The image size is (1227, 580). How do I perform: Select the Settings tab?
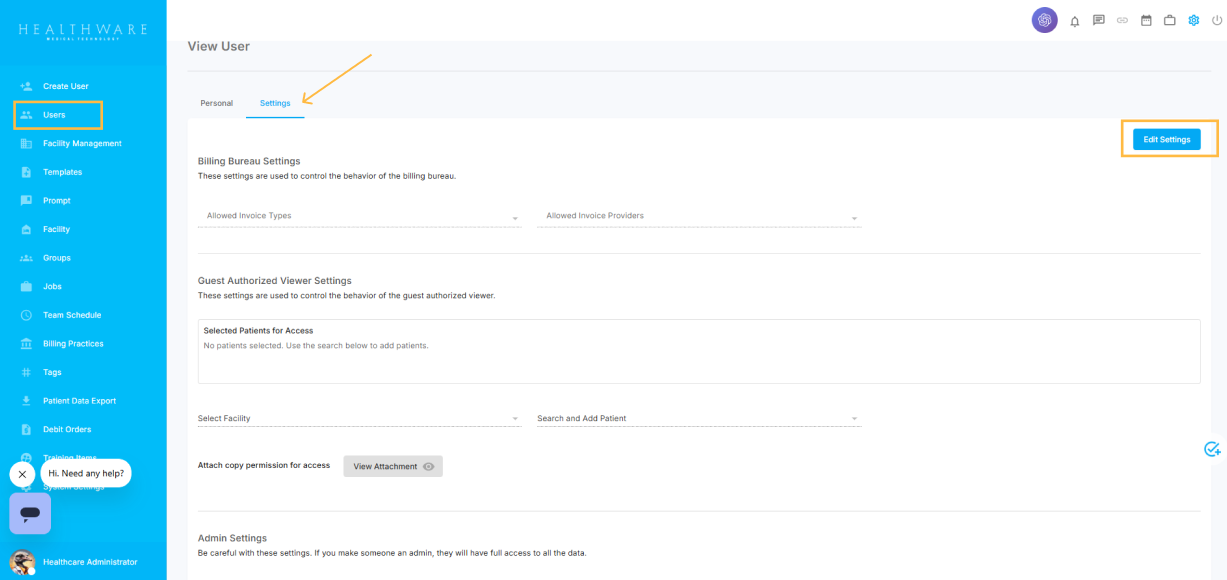(275, 103)
